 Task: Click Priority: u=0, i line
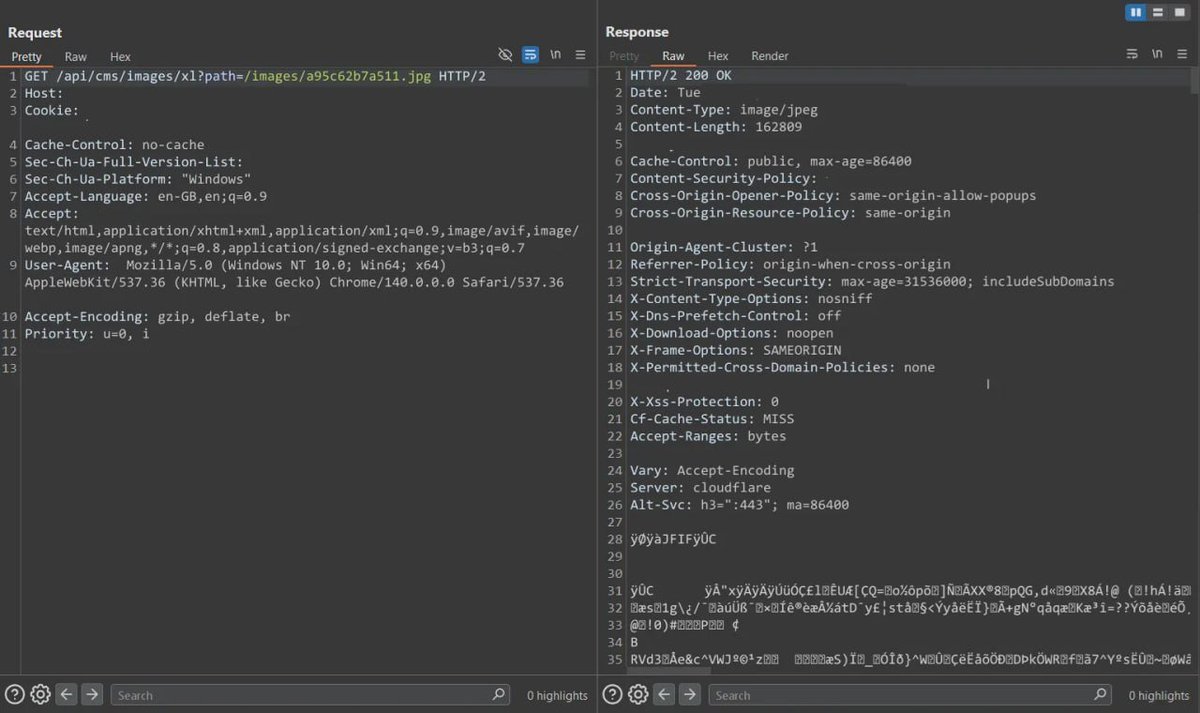(x=87, y=333)
